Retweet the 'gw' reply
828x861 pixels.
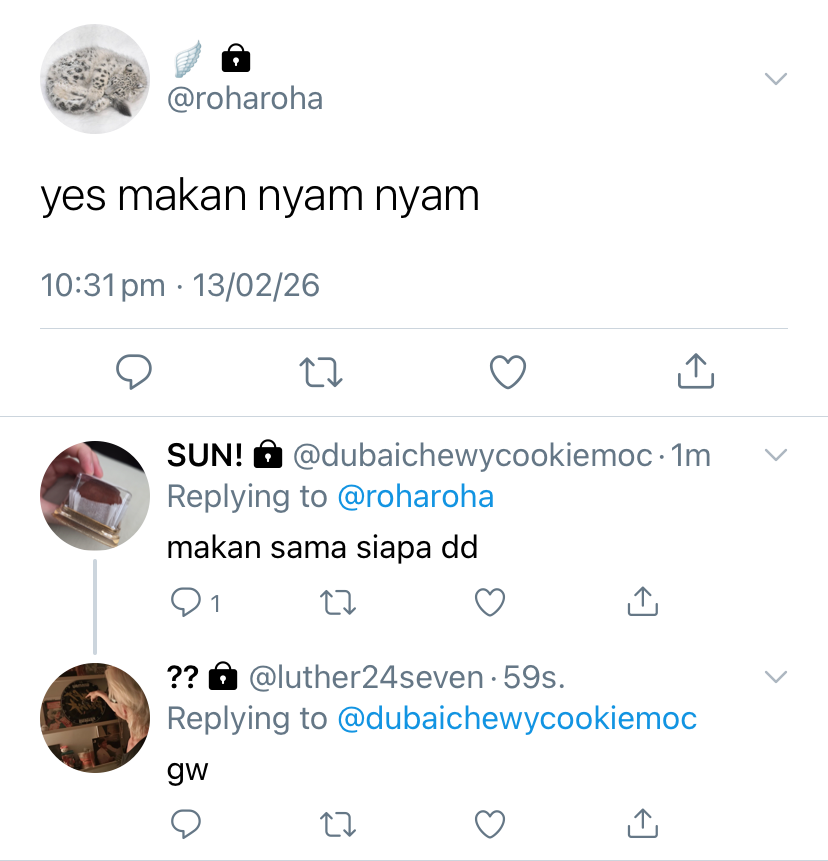coord(338,824)
